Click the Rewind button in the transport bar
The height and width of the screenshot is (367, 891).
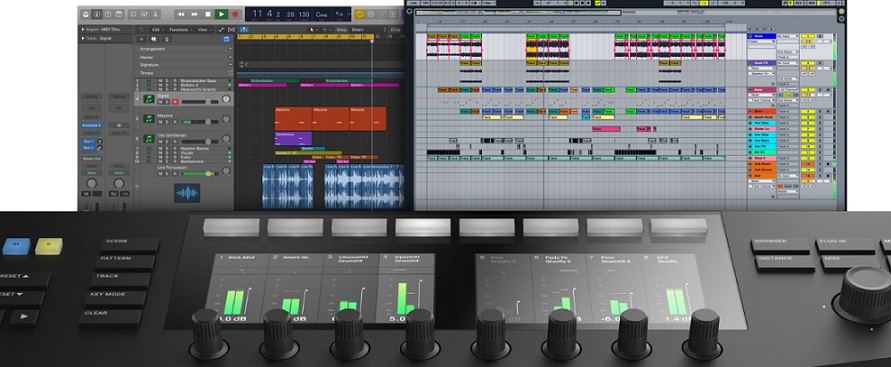pyautogui.click(x=181, y=14)
